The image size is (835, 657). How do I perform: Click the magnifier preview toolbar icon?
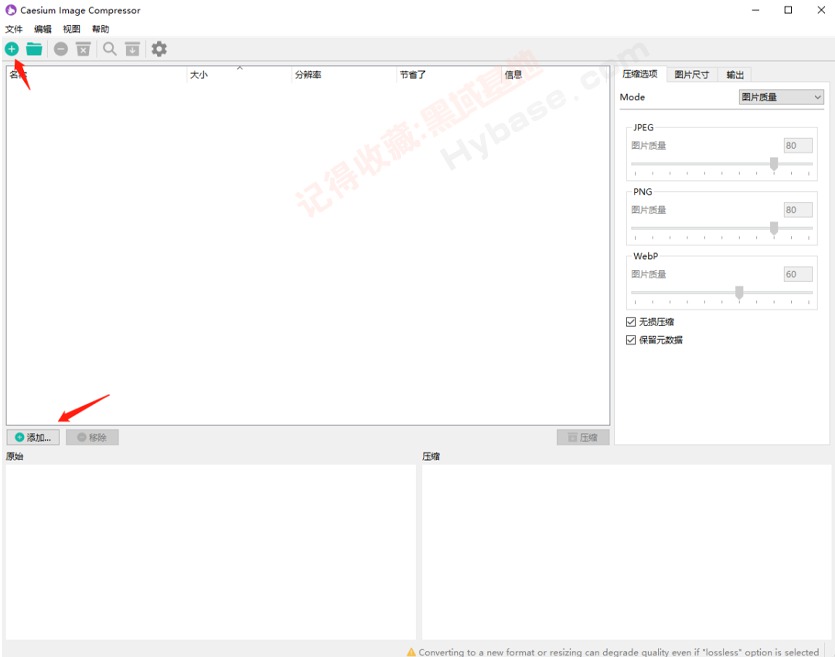tap(110, 49)
